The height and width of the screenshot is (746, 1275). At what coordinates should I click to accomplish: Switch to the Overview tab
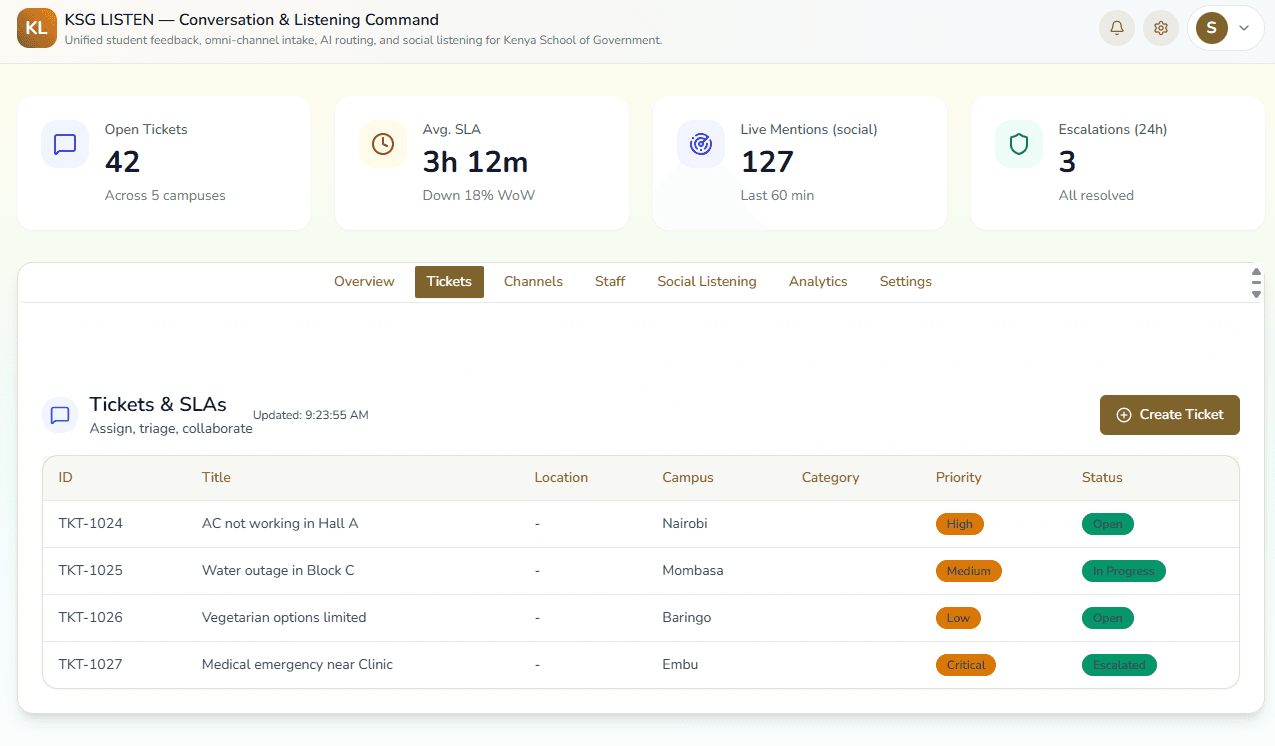coord(364,282)
